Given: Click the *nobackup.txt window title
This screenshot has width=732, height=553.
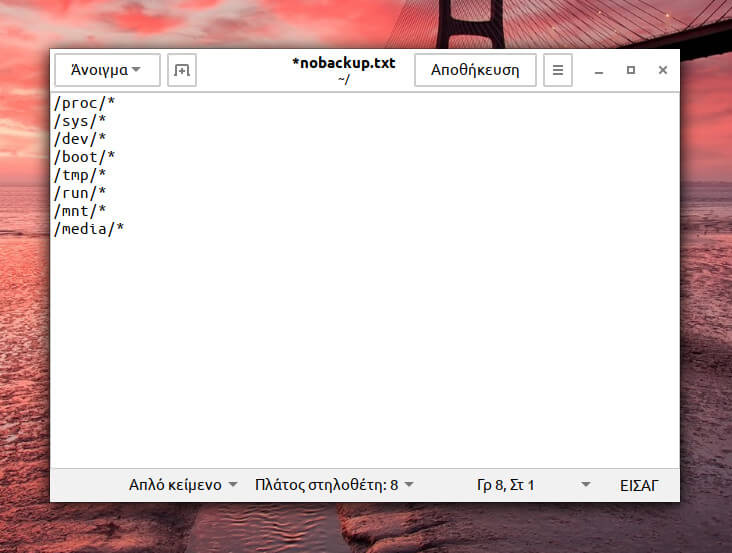Looking at the screenshot, I should [344, 63].
